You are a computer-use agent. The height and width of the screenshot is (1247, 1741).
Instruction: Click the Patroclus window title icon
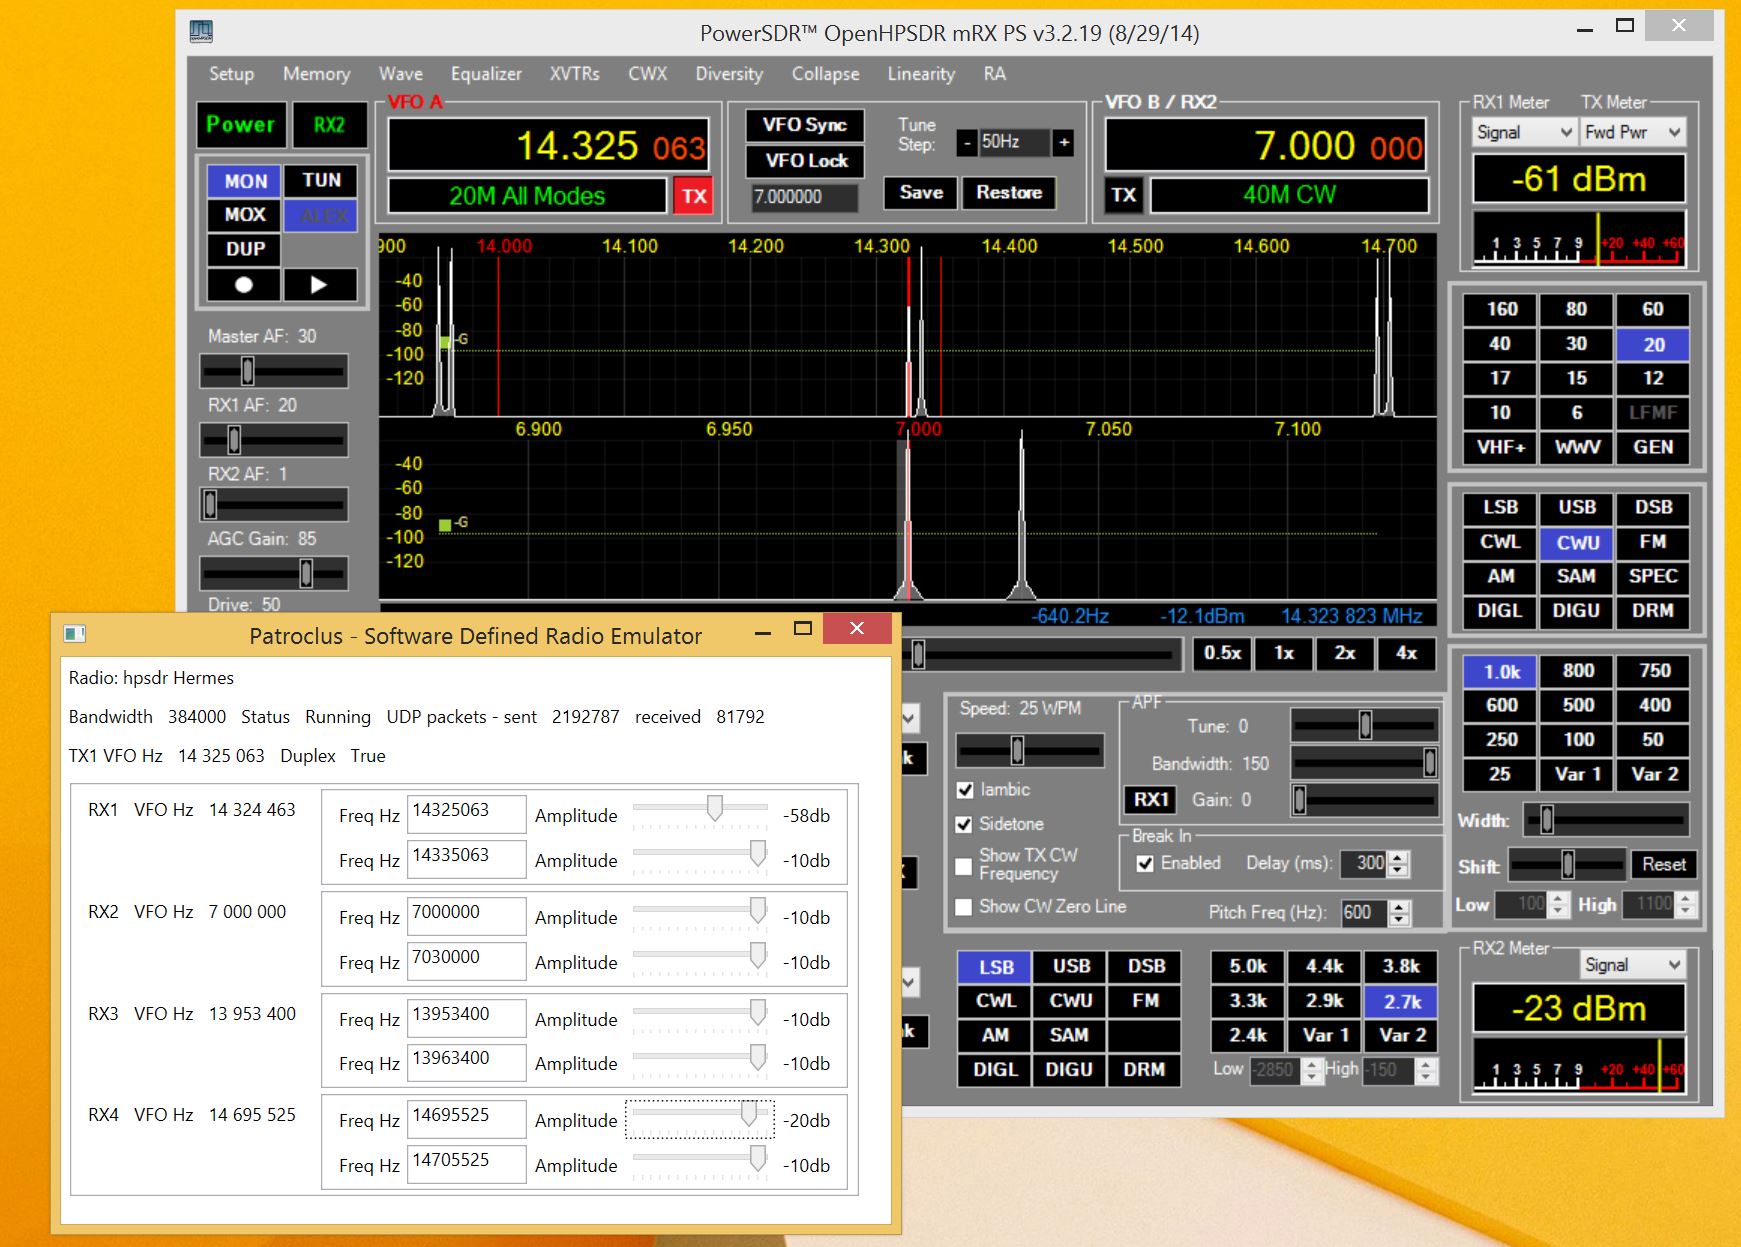74,633
